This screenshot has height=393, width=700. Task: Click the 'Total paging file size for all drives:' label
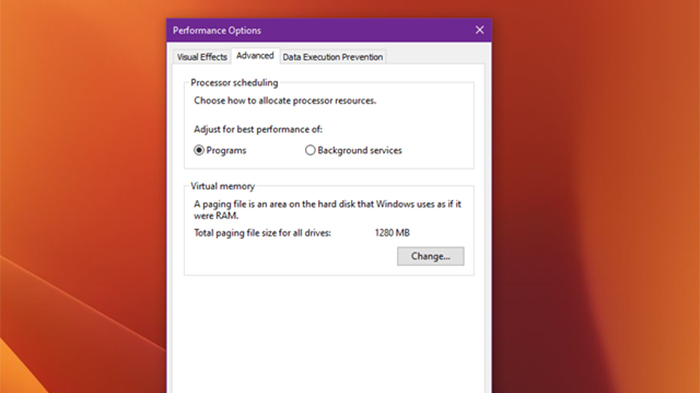[262, 233]
